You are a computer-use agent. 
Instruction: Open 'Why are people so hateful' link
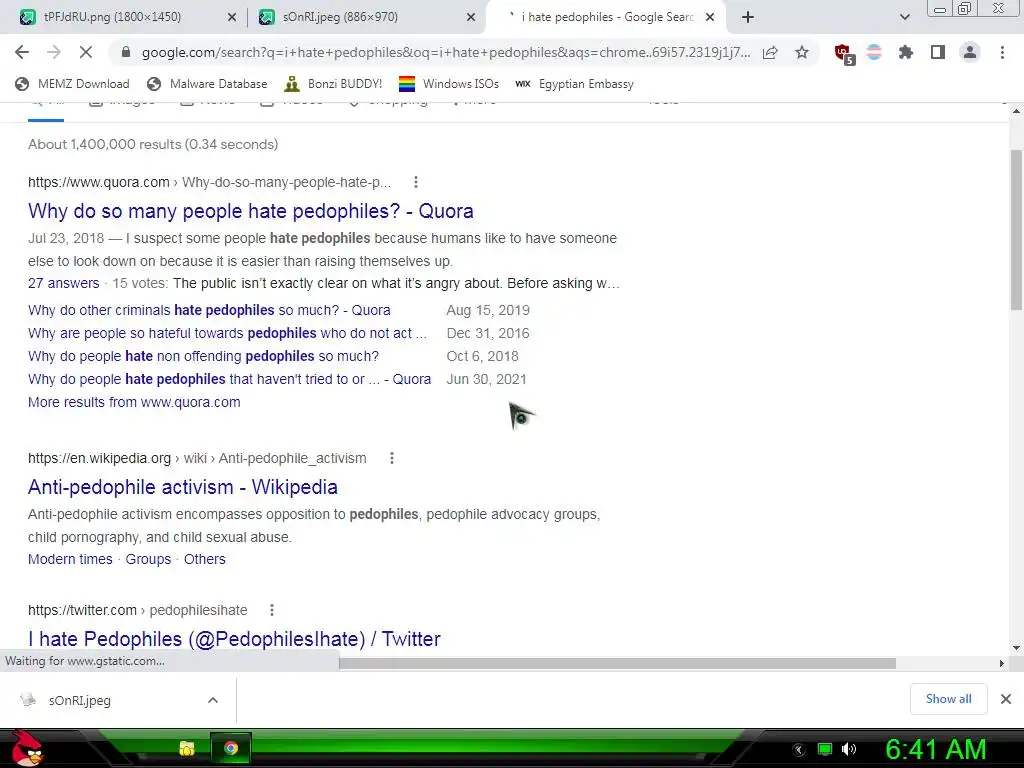(227, 333)
